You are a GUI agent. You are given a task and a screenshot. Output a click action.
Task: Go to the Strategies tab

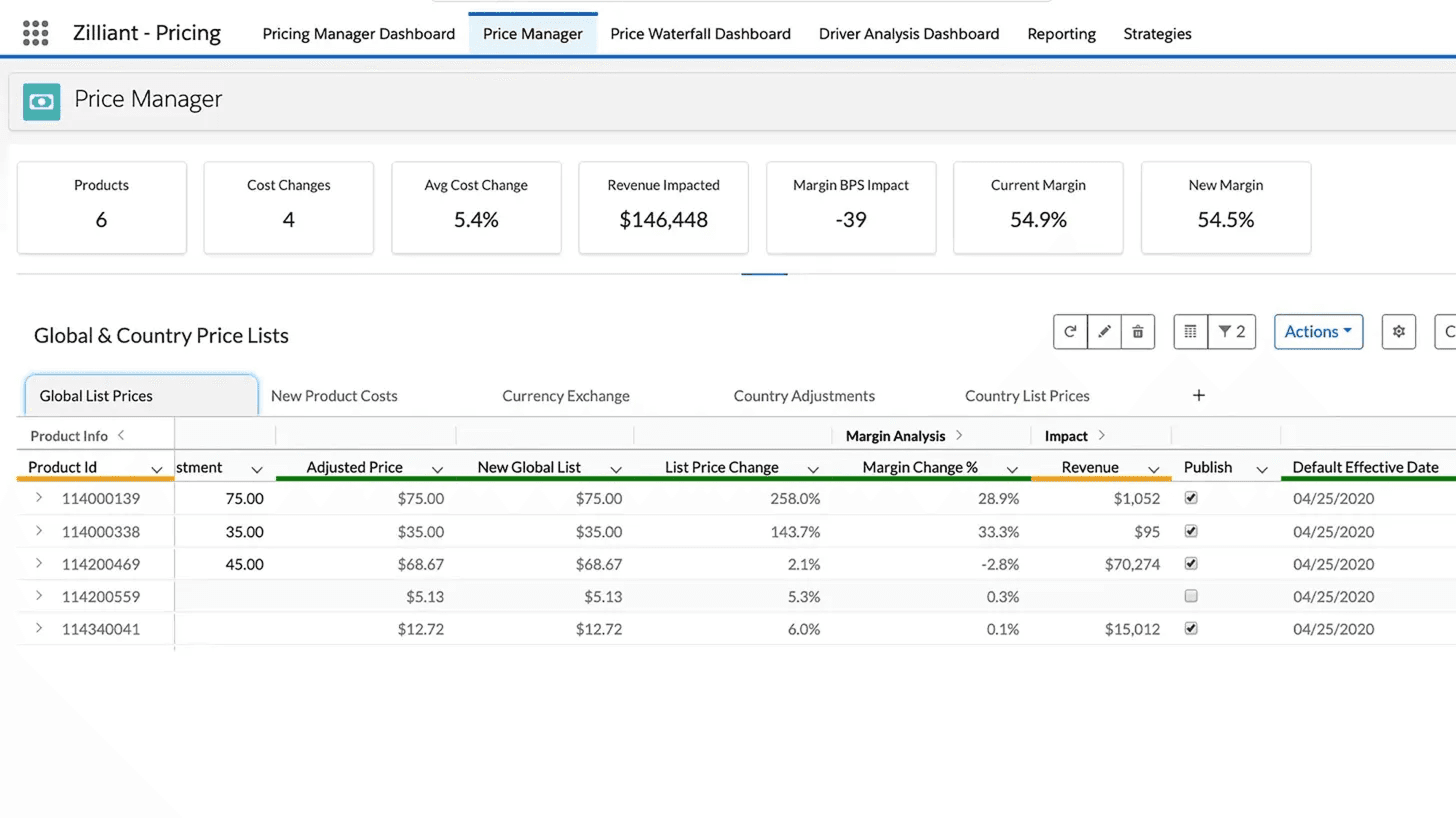click(x=1157, y=34)
